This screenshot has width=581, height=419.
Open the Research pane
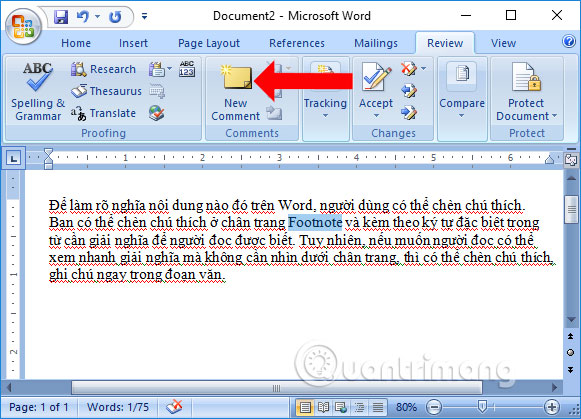pyautogui.click(x=103, y=69)
